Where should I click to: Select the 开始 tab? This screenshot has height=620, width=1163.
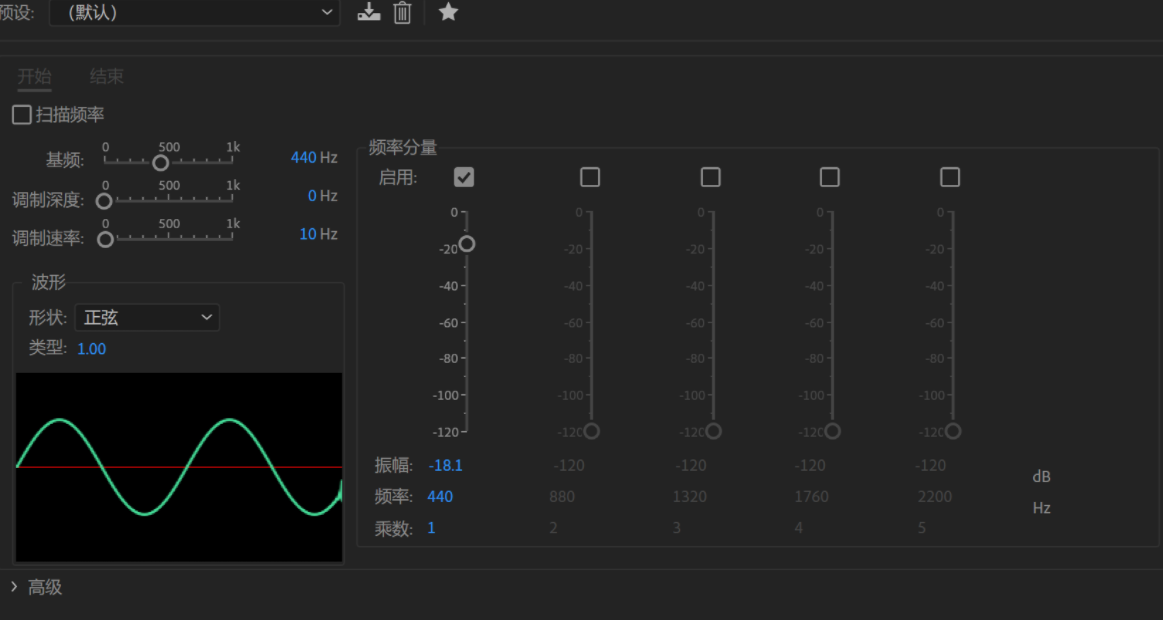point(33,76)
